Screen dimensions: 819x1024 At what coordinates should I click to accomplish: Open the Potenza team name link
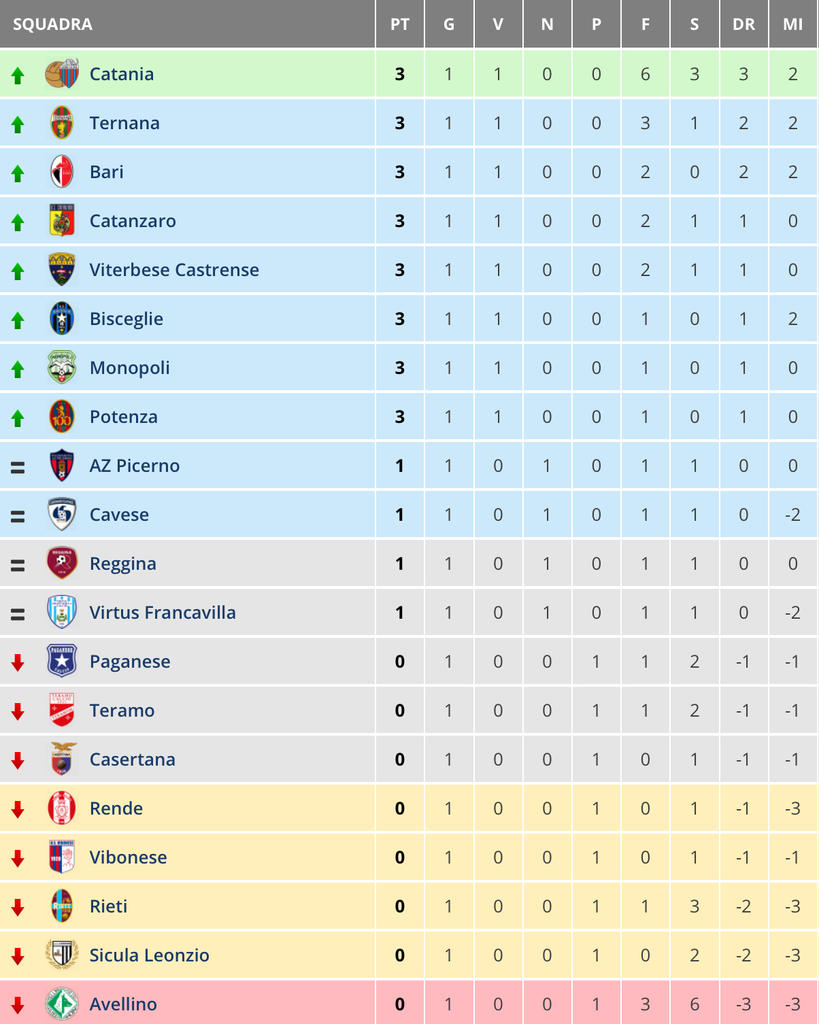(x=123, y=417)
